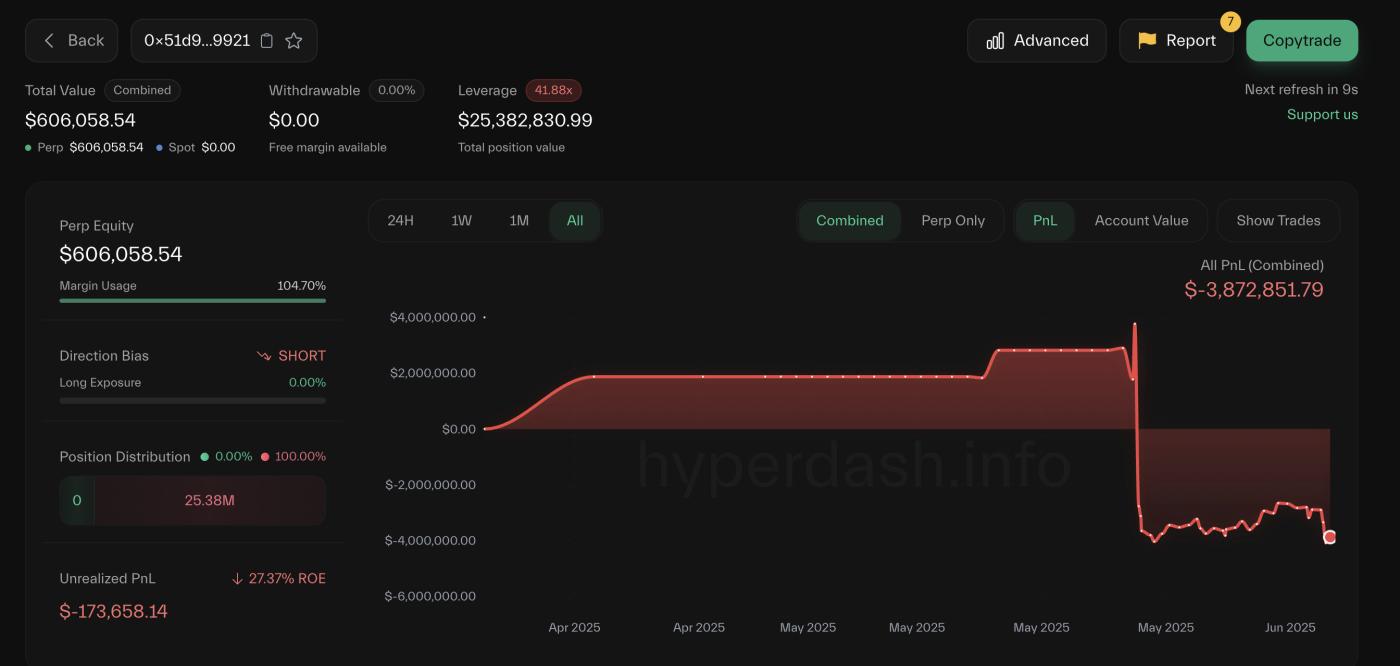1400x666 pixels.
Task: Click the flag icon on the Report button
Action: (1146, 41)
